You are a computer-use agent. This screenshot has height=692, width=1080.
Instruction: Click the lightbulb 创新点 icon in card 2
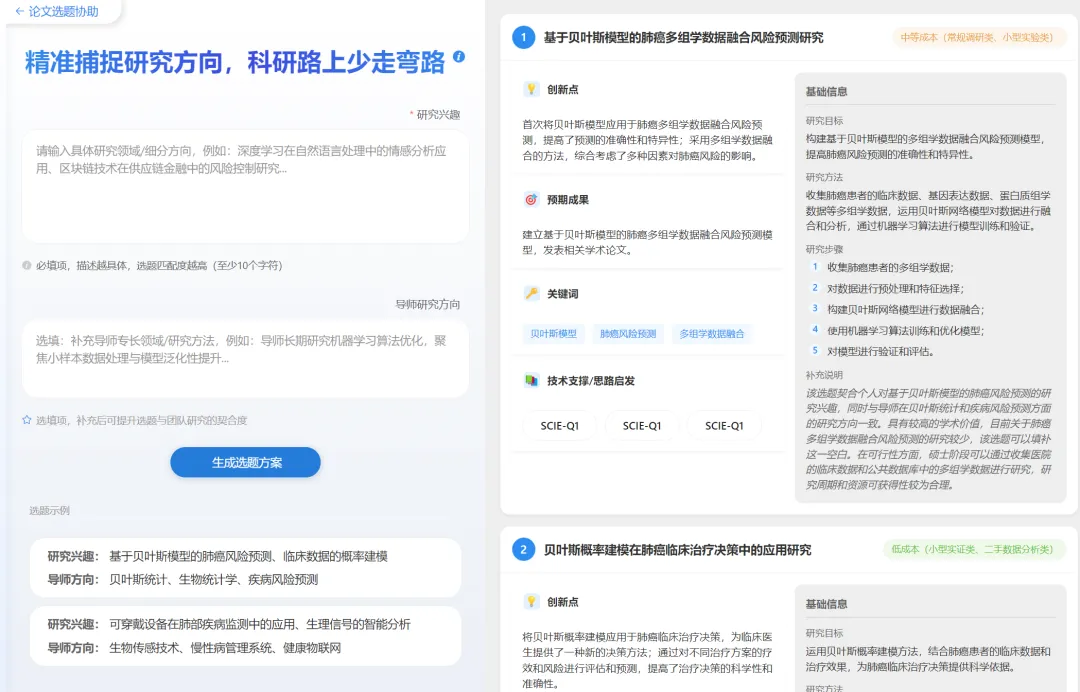click(x=531, y=601)
